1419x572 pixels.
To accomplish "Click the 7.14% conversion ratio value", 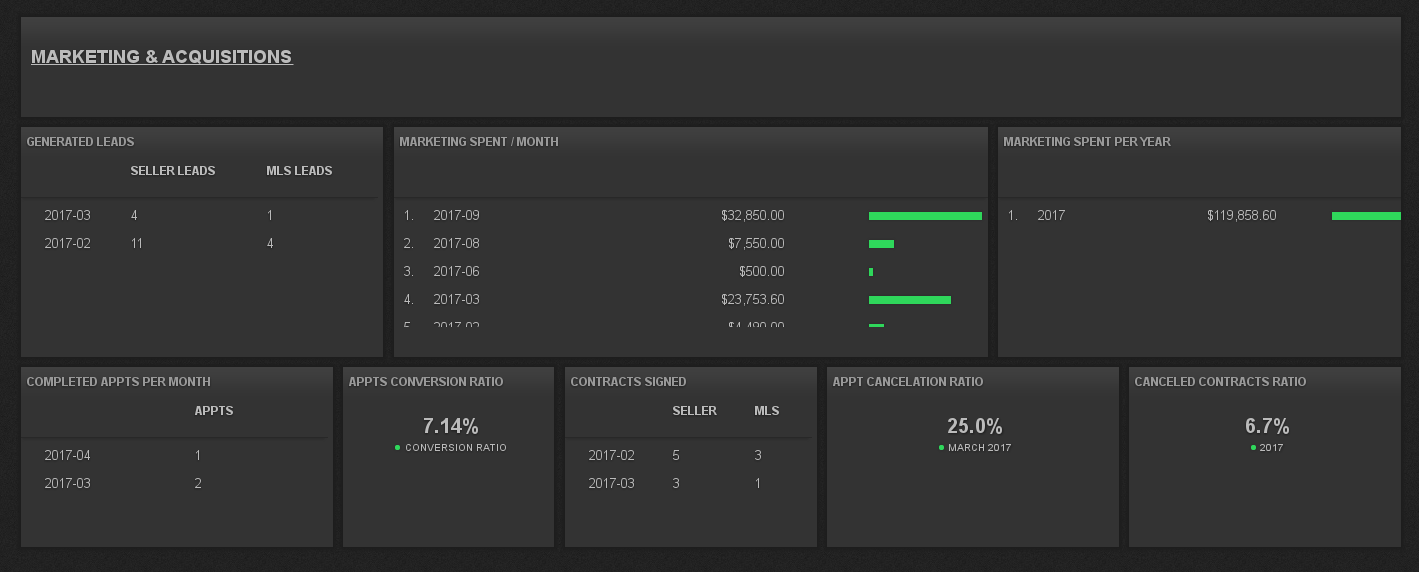I will (450, 427).
